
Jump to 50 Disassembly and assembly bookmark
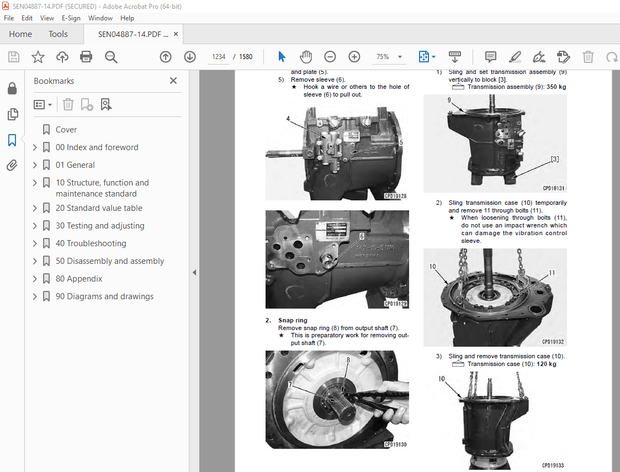click(x=110, y=261)
